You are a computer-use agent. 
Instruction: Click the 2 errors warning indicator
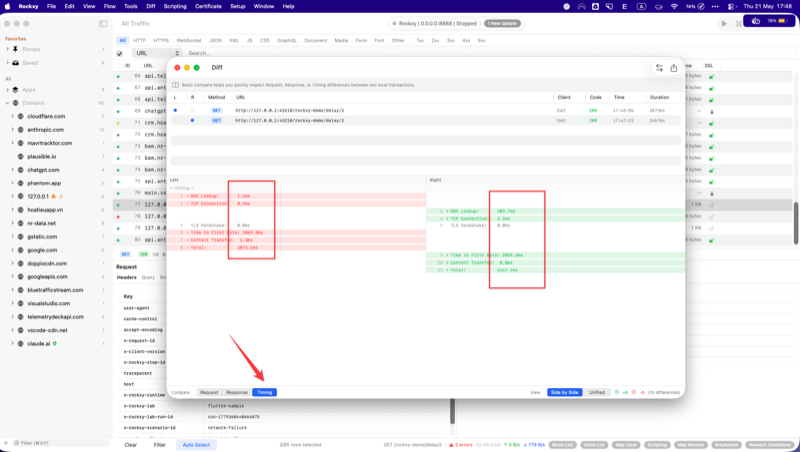(x=460, y=445)
